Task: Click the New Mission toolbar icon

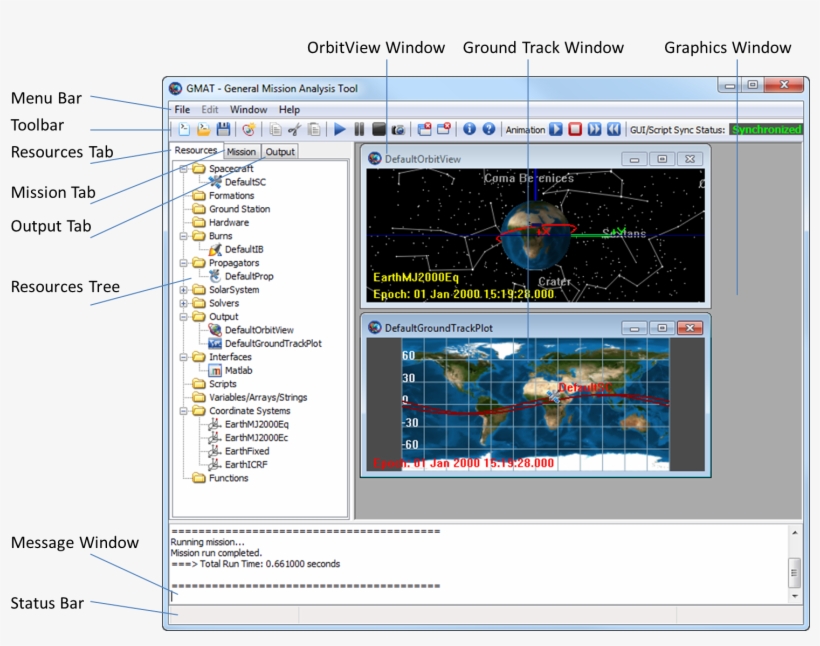Action: point(249,129)
